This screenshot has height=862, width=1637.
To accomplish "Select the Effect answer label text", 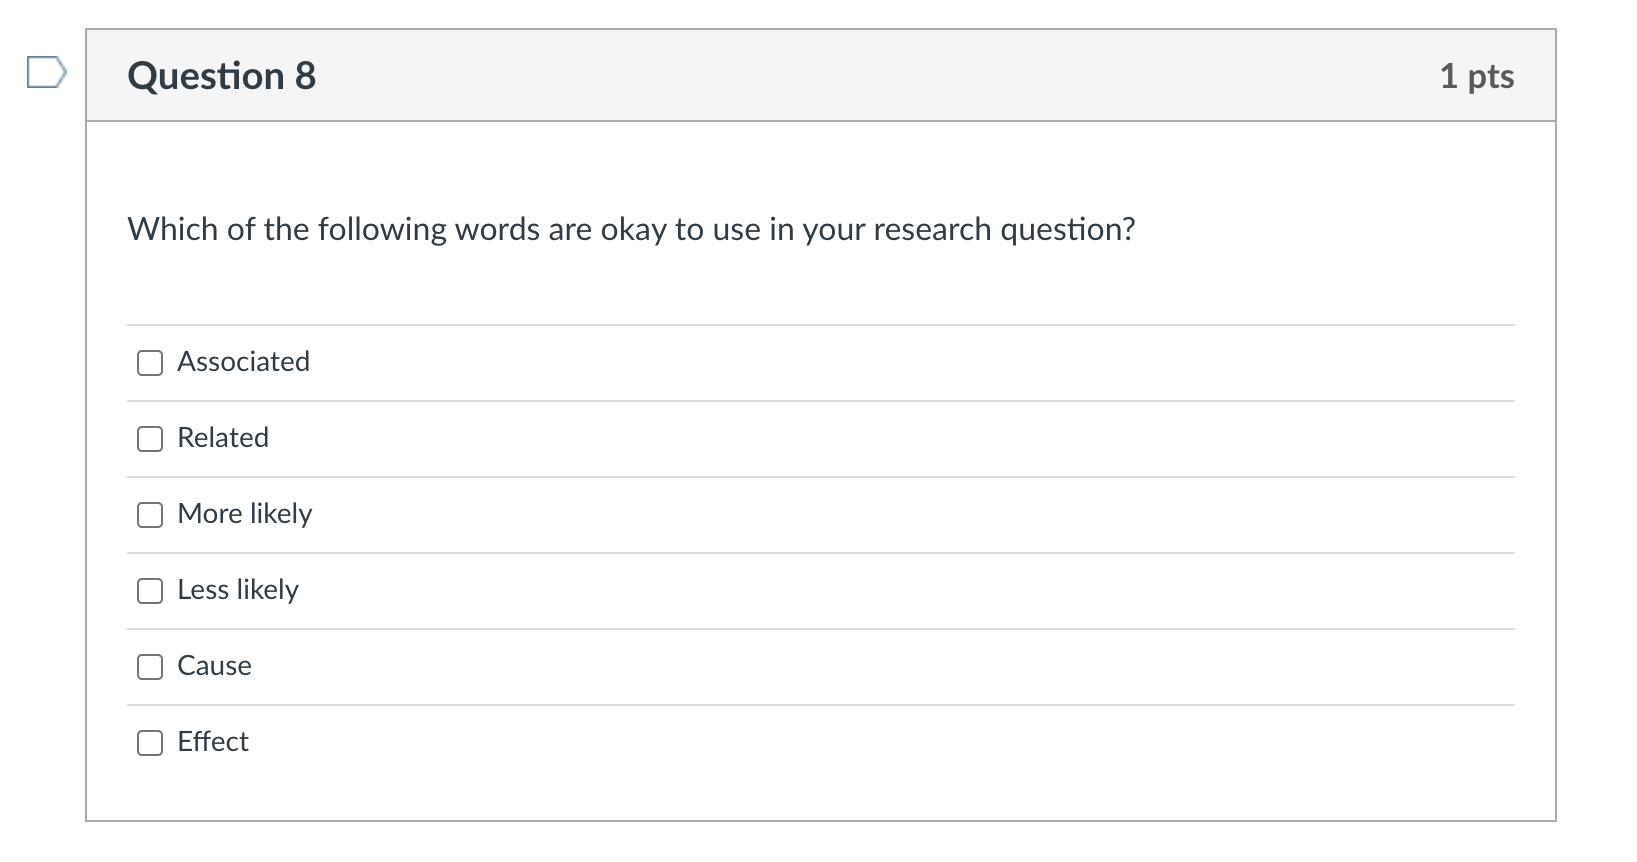I will click(x=212, y=742).
